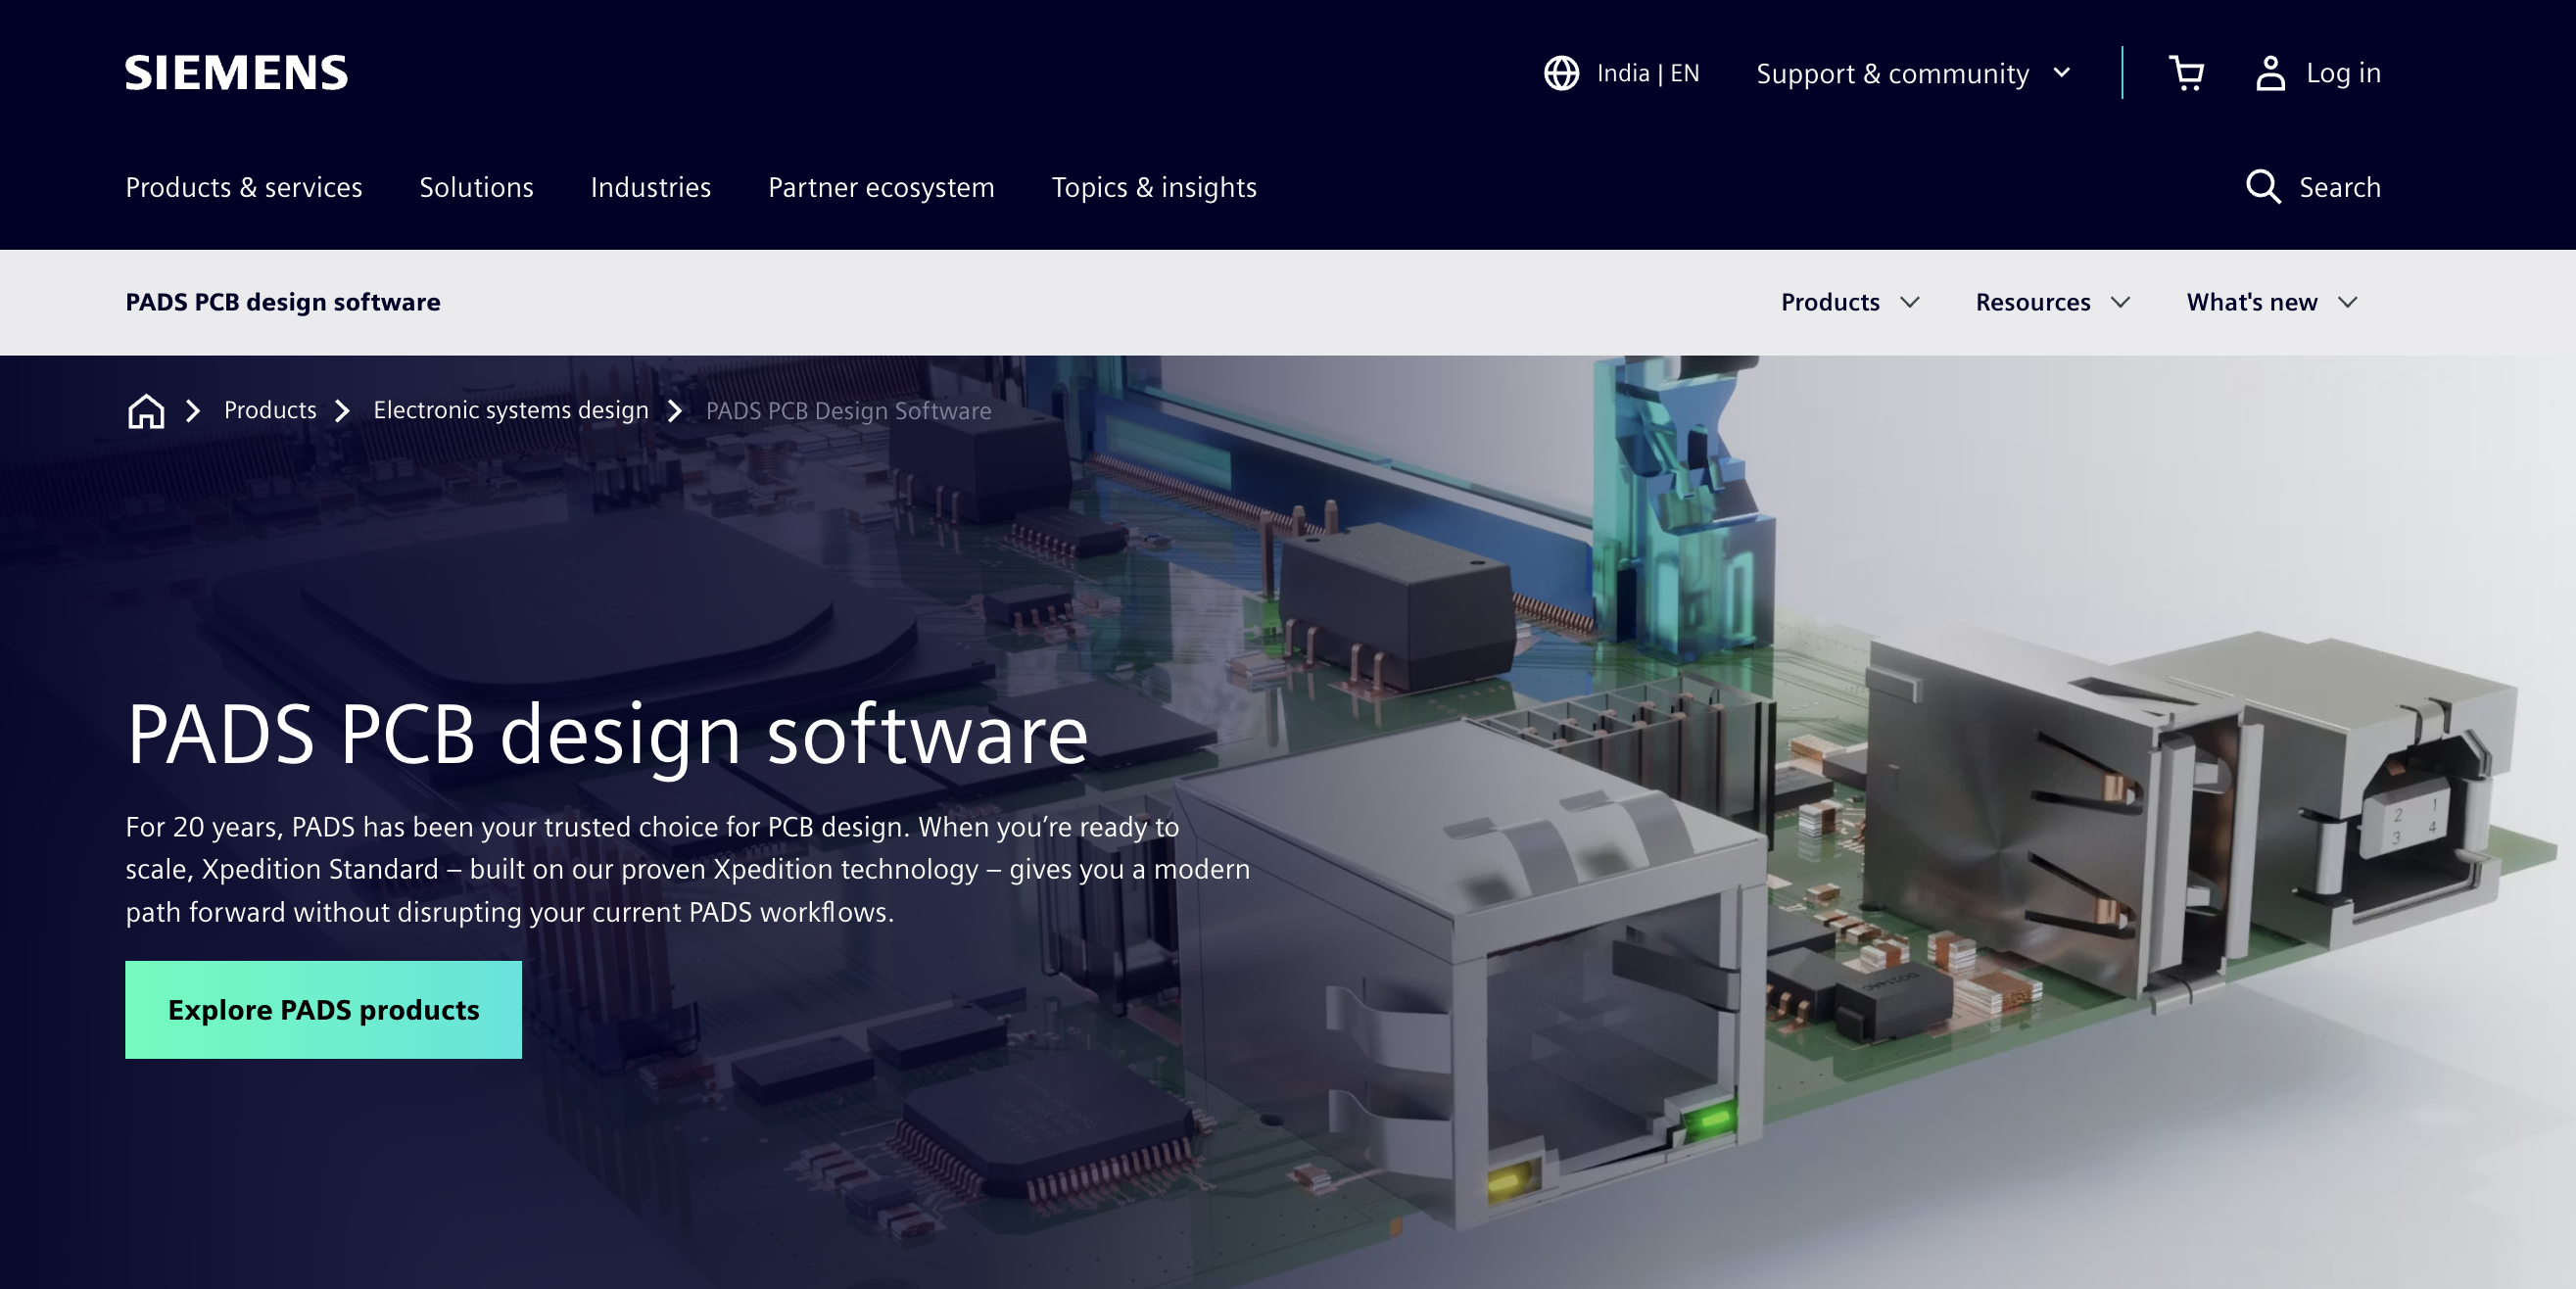Expand Support & community dropdown
Screen dimensions: 2576x1289
tap(1913, 73)
